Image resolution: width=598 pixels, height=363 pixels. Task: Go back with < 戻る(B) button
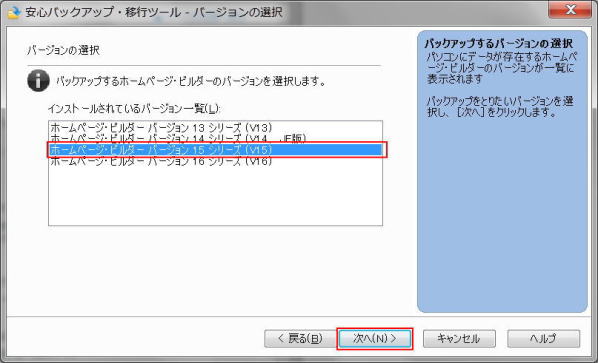point(300,339)
